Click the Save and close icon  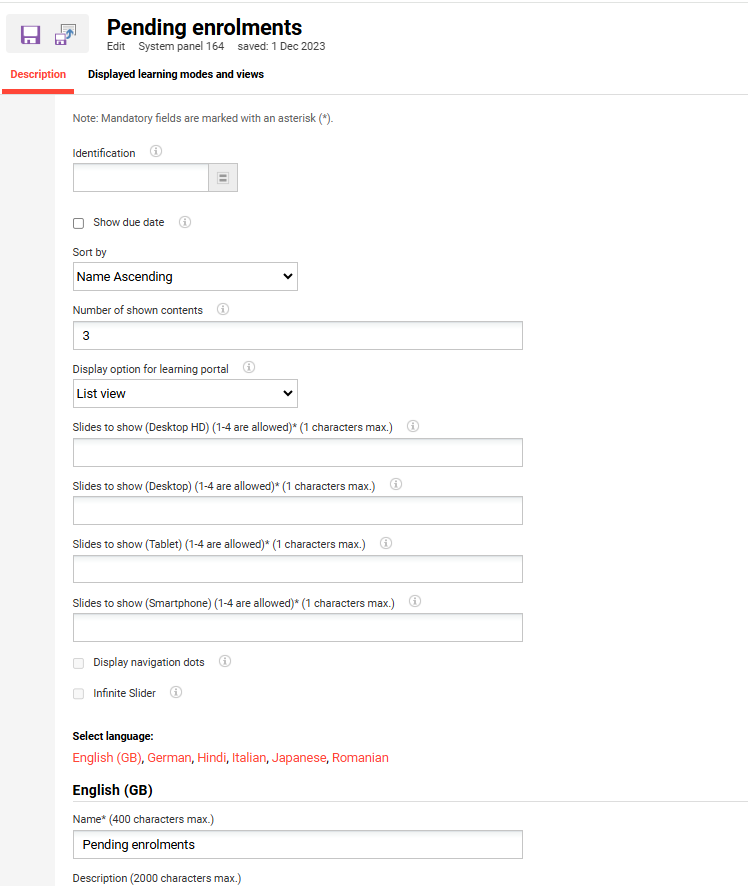pyautogui.click(x=66, y=35)
